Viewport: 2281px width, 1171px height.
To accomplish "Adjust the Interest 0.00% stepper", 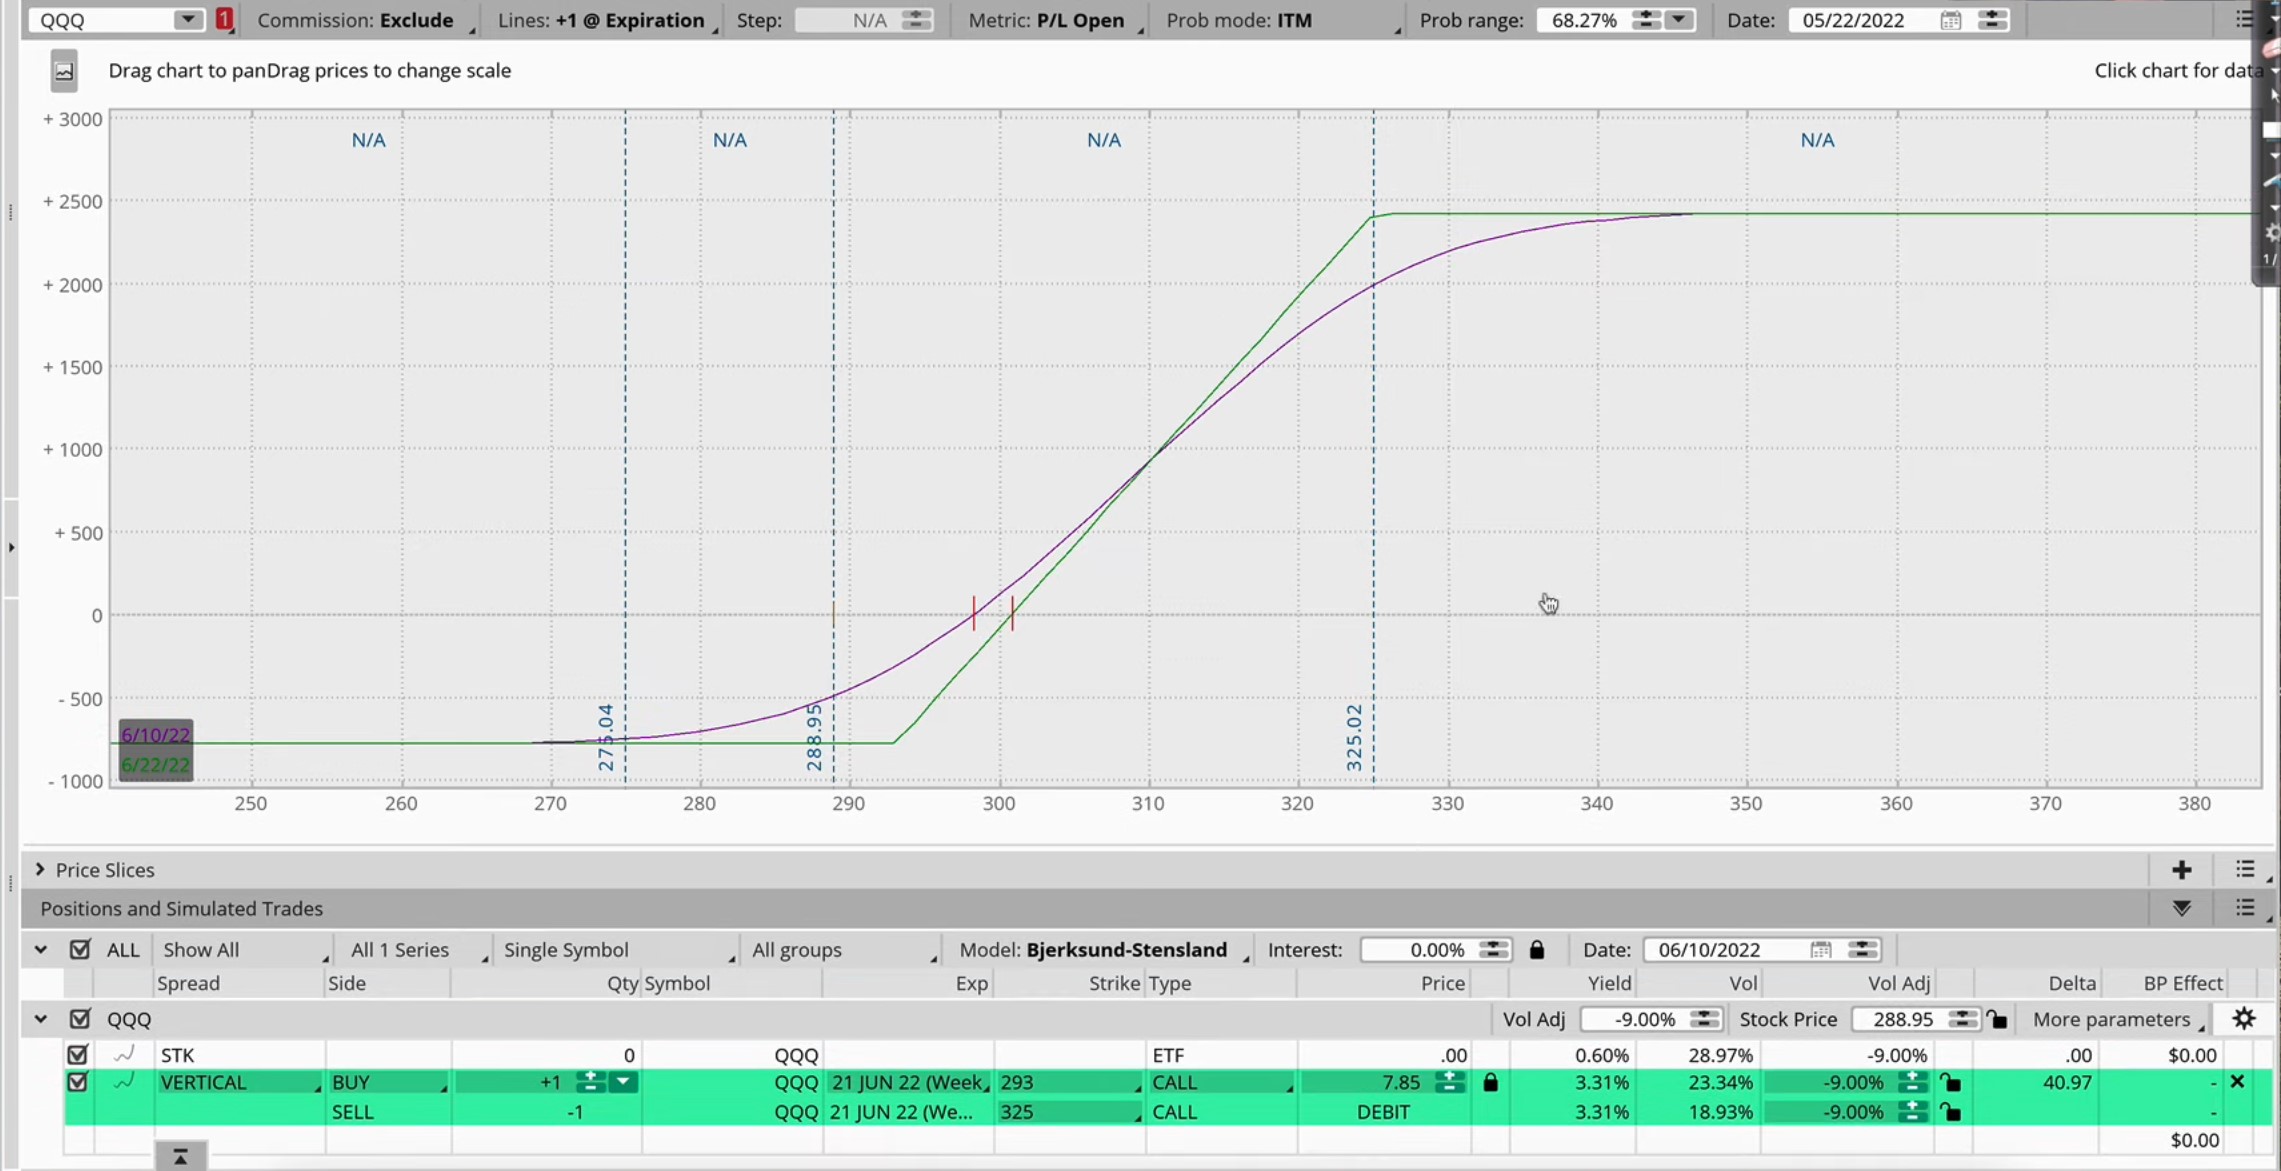I will [1493, 950].
